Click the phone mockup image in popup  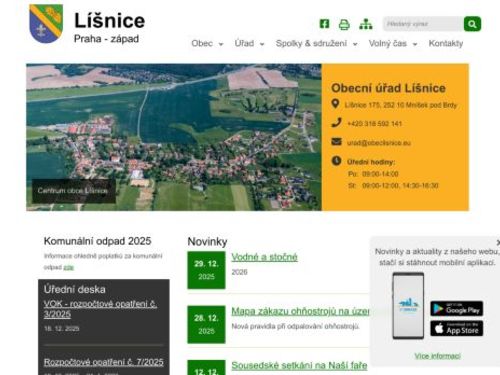(408, 306)
